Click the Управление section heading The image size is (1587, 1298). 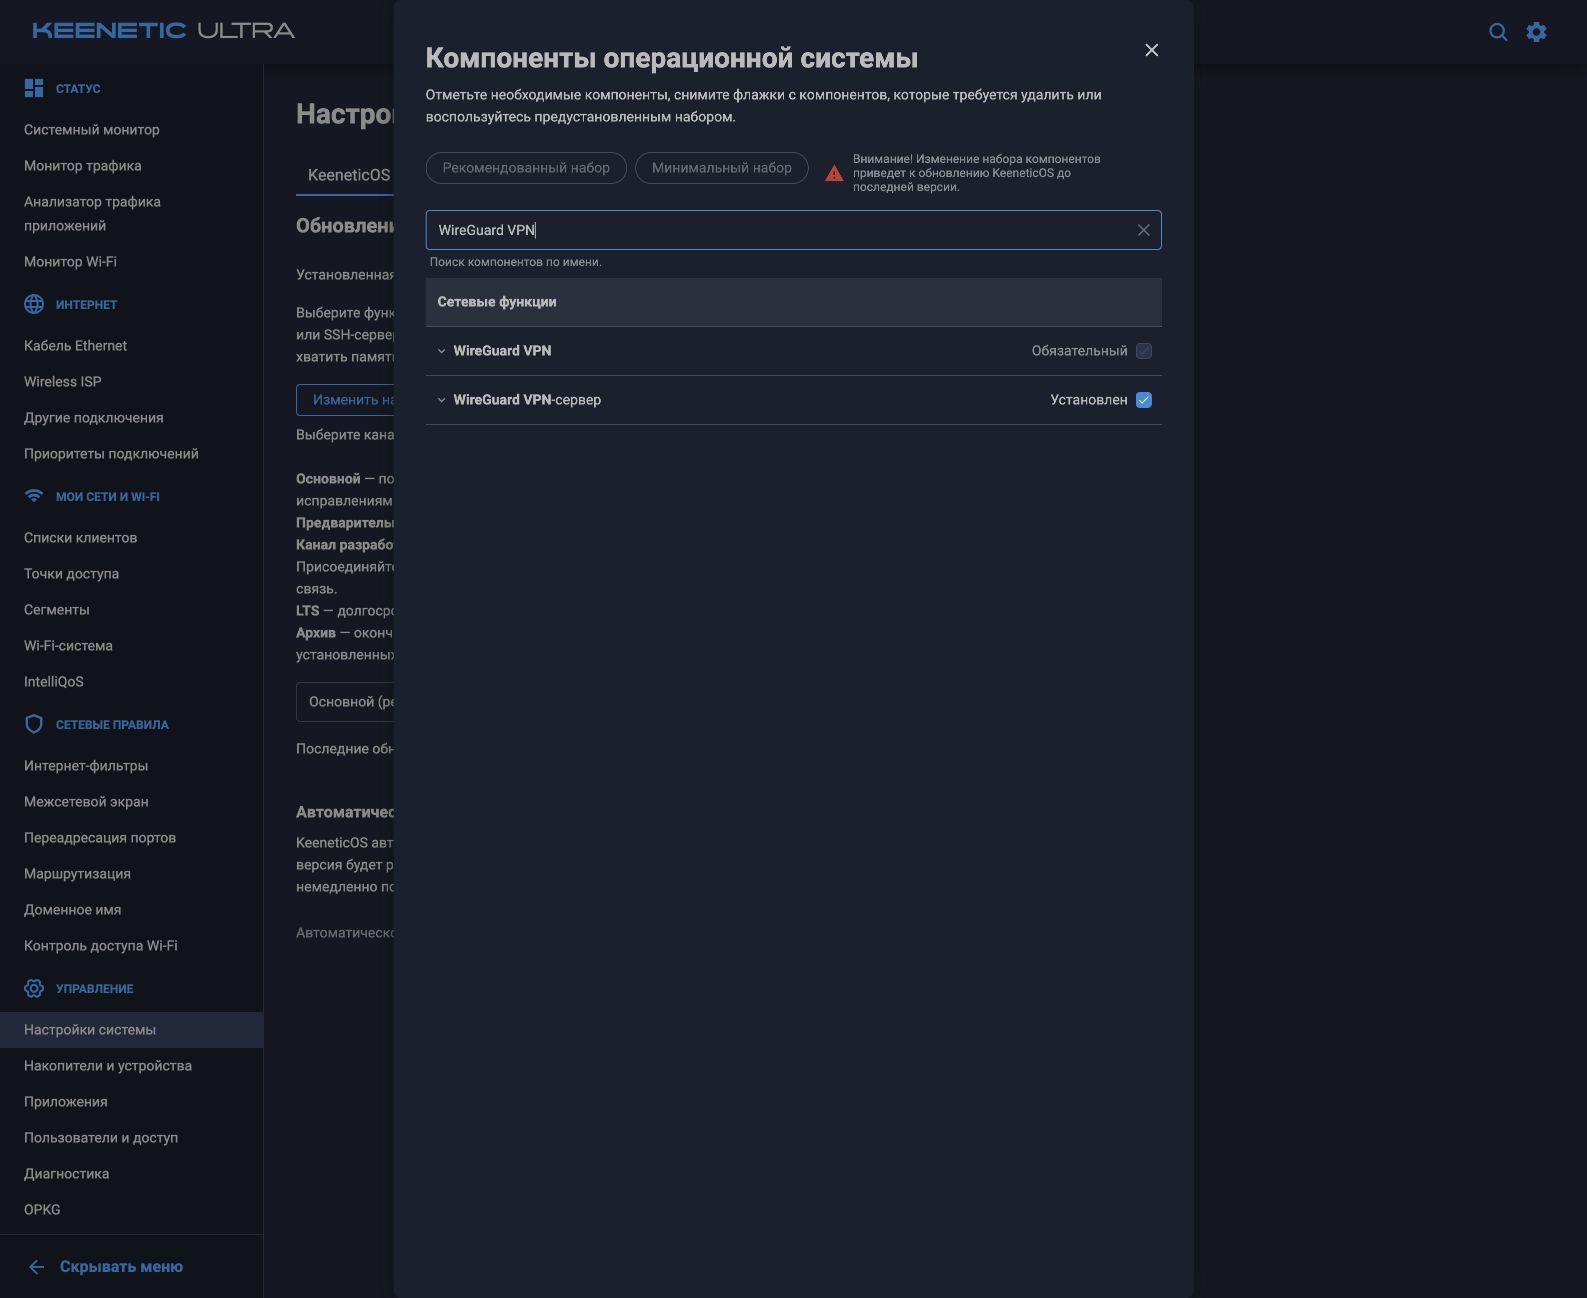(95, 989)
